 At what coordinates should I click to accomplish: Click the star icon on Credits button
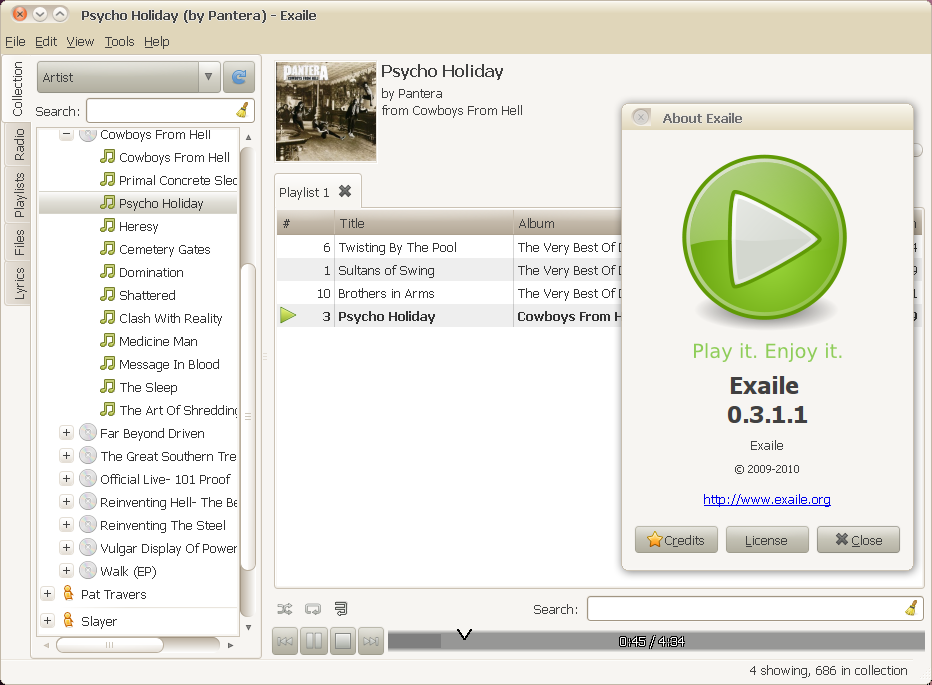(654, 540)
